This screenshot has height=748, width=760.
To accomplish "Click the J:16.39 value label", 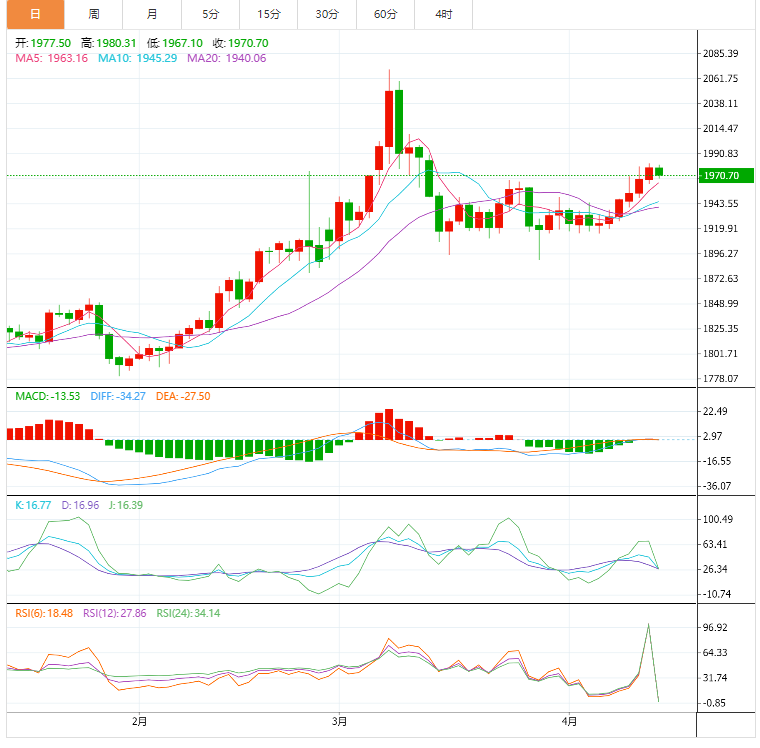I will (x=126, y=505).
